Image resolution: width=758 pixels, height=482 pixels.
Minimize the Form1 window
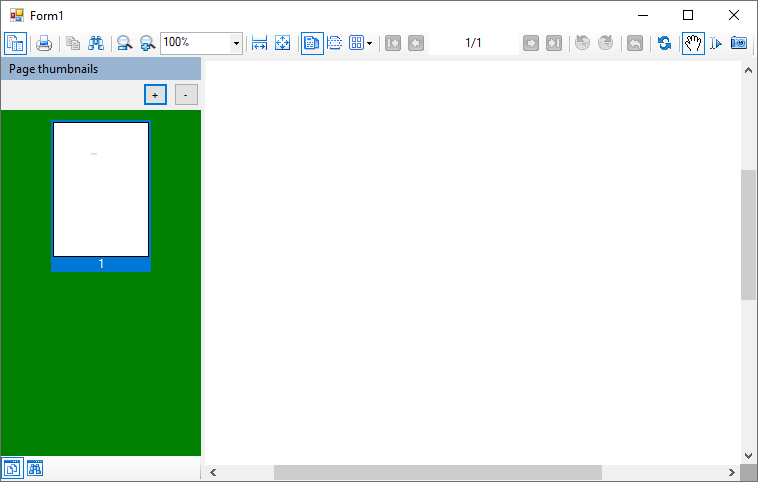tap(643, 15)
